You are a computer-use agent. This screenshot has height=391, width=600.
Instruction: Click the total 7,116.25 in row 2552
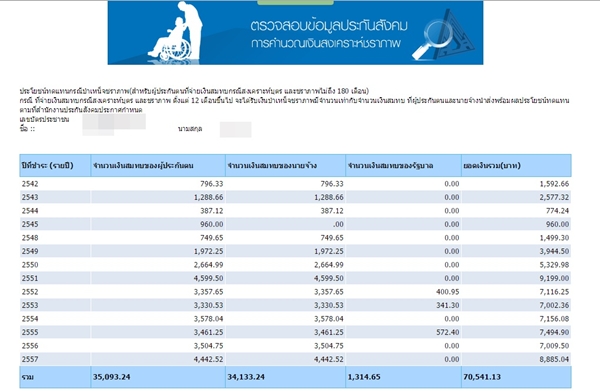pyautogui.click(x=554, y=292)
